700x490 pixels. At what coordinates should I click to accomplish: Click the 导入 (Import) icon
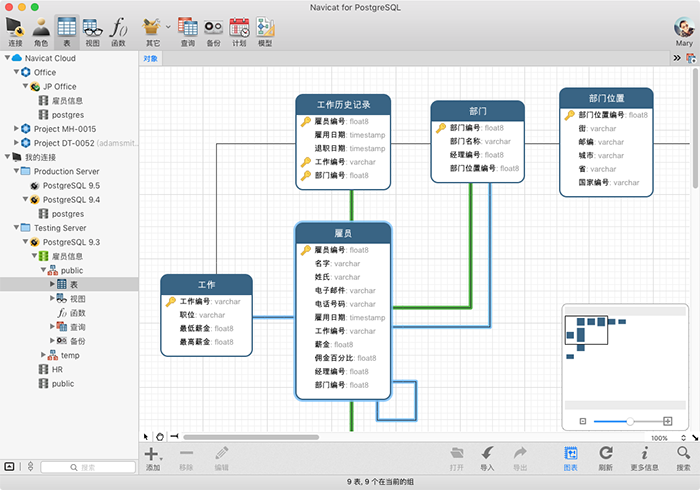pos(487,459)
